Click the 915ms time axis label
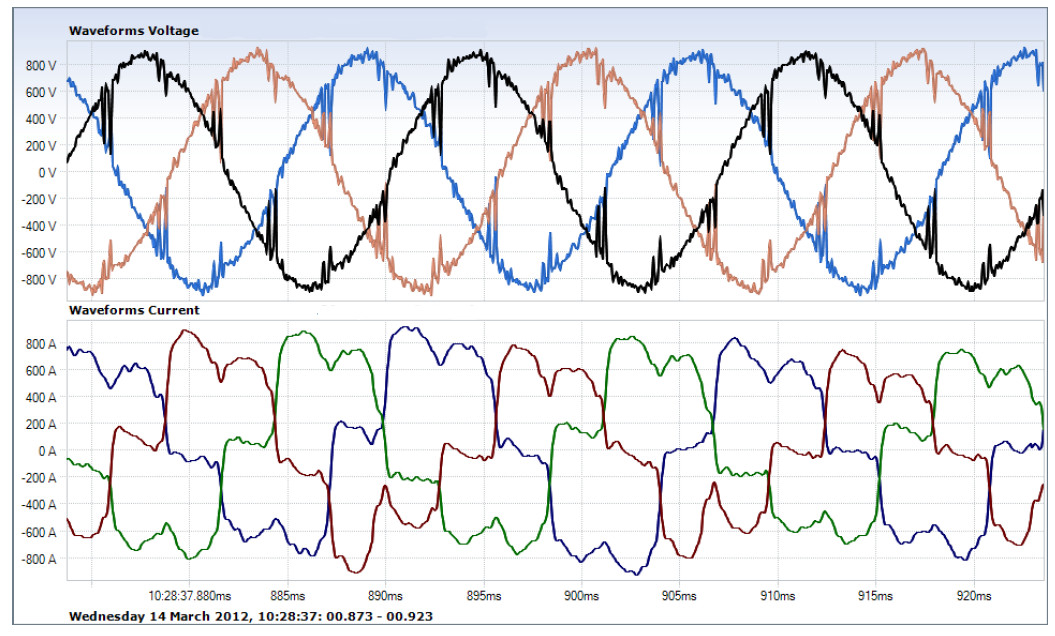The width and height of the screenshot is (1055, 636). coord(874,595)
